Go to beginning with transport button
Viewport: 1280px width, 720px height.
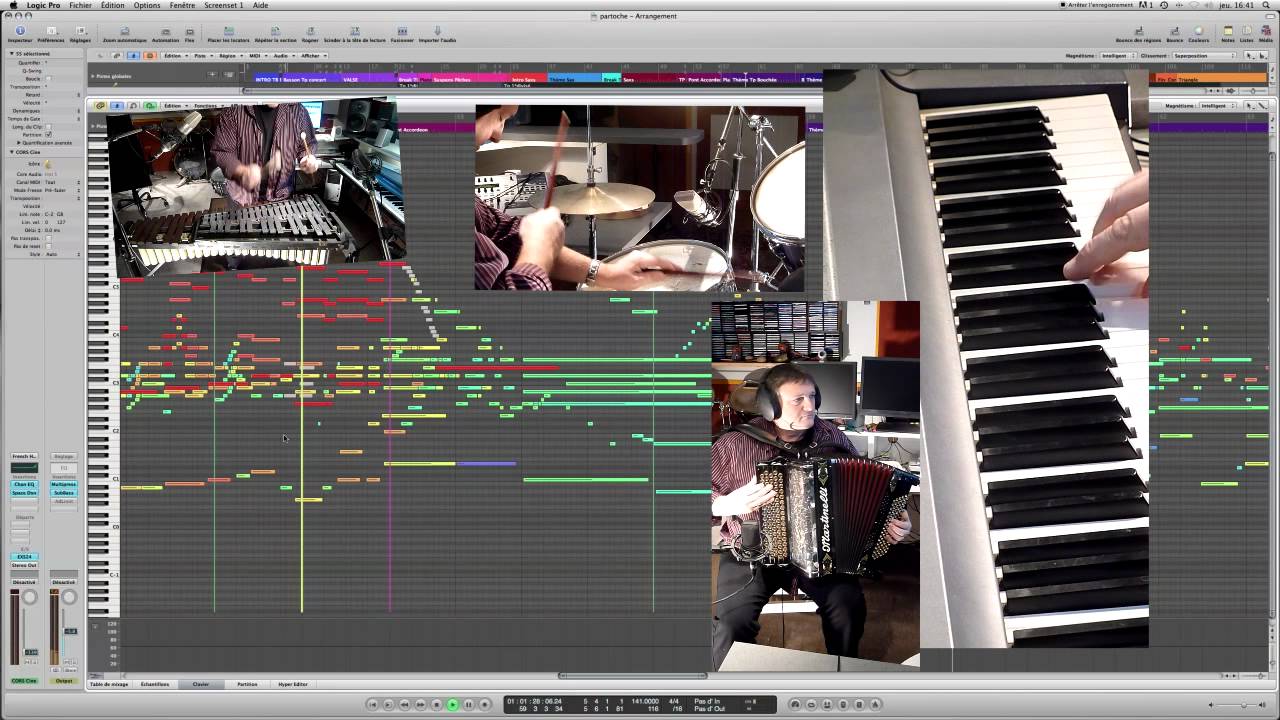coord(373,704)
